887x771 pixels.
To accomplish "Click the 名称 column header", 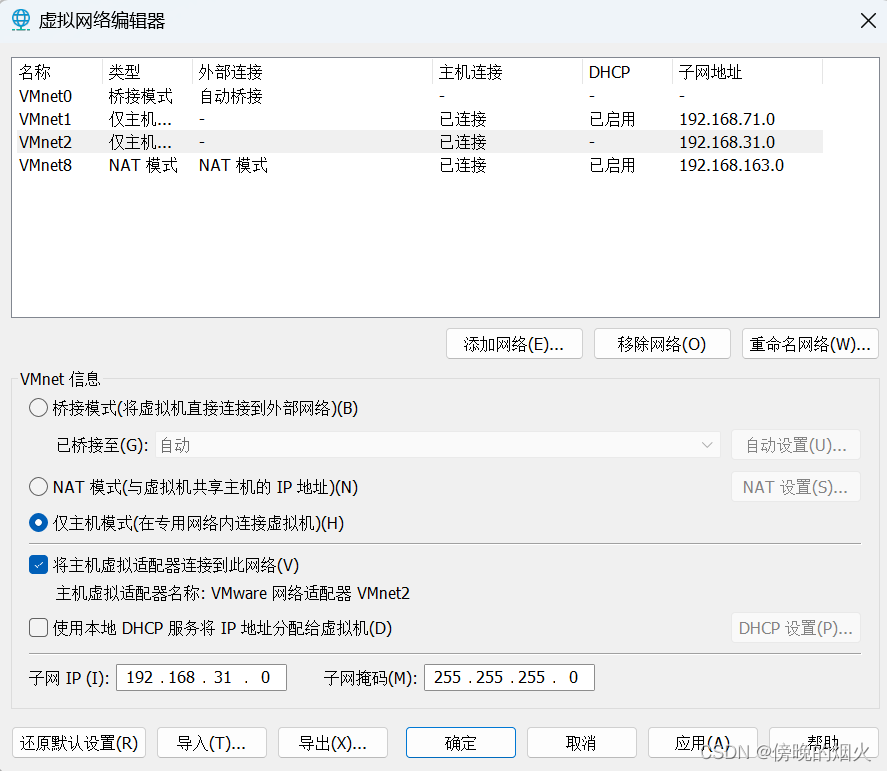I will [58, 72].
